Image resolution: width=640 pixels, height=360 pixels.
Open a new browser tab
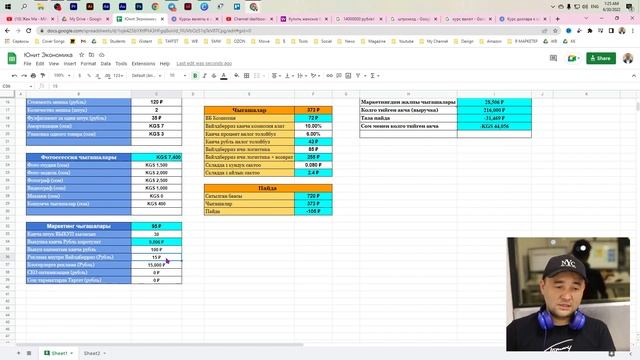[x=558, y=19]
